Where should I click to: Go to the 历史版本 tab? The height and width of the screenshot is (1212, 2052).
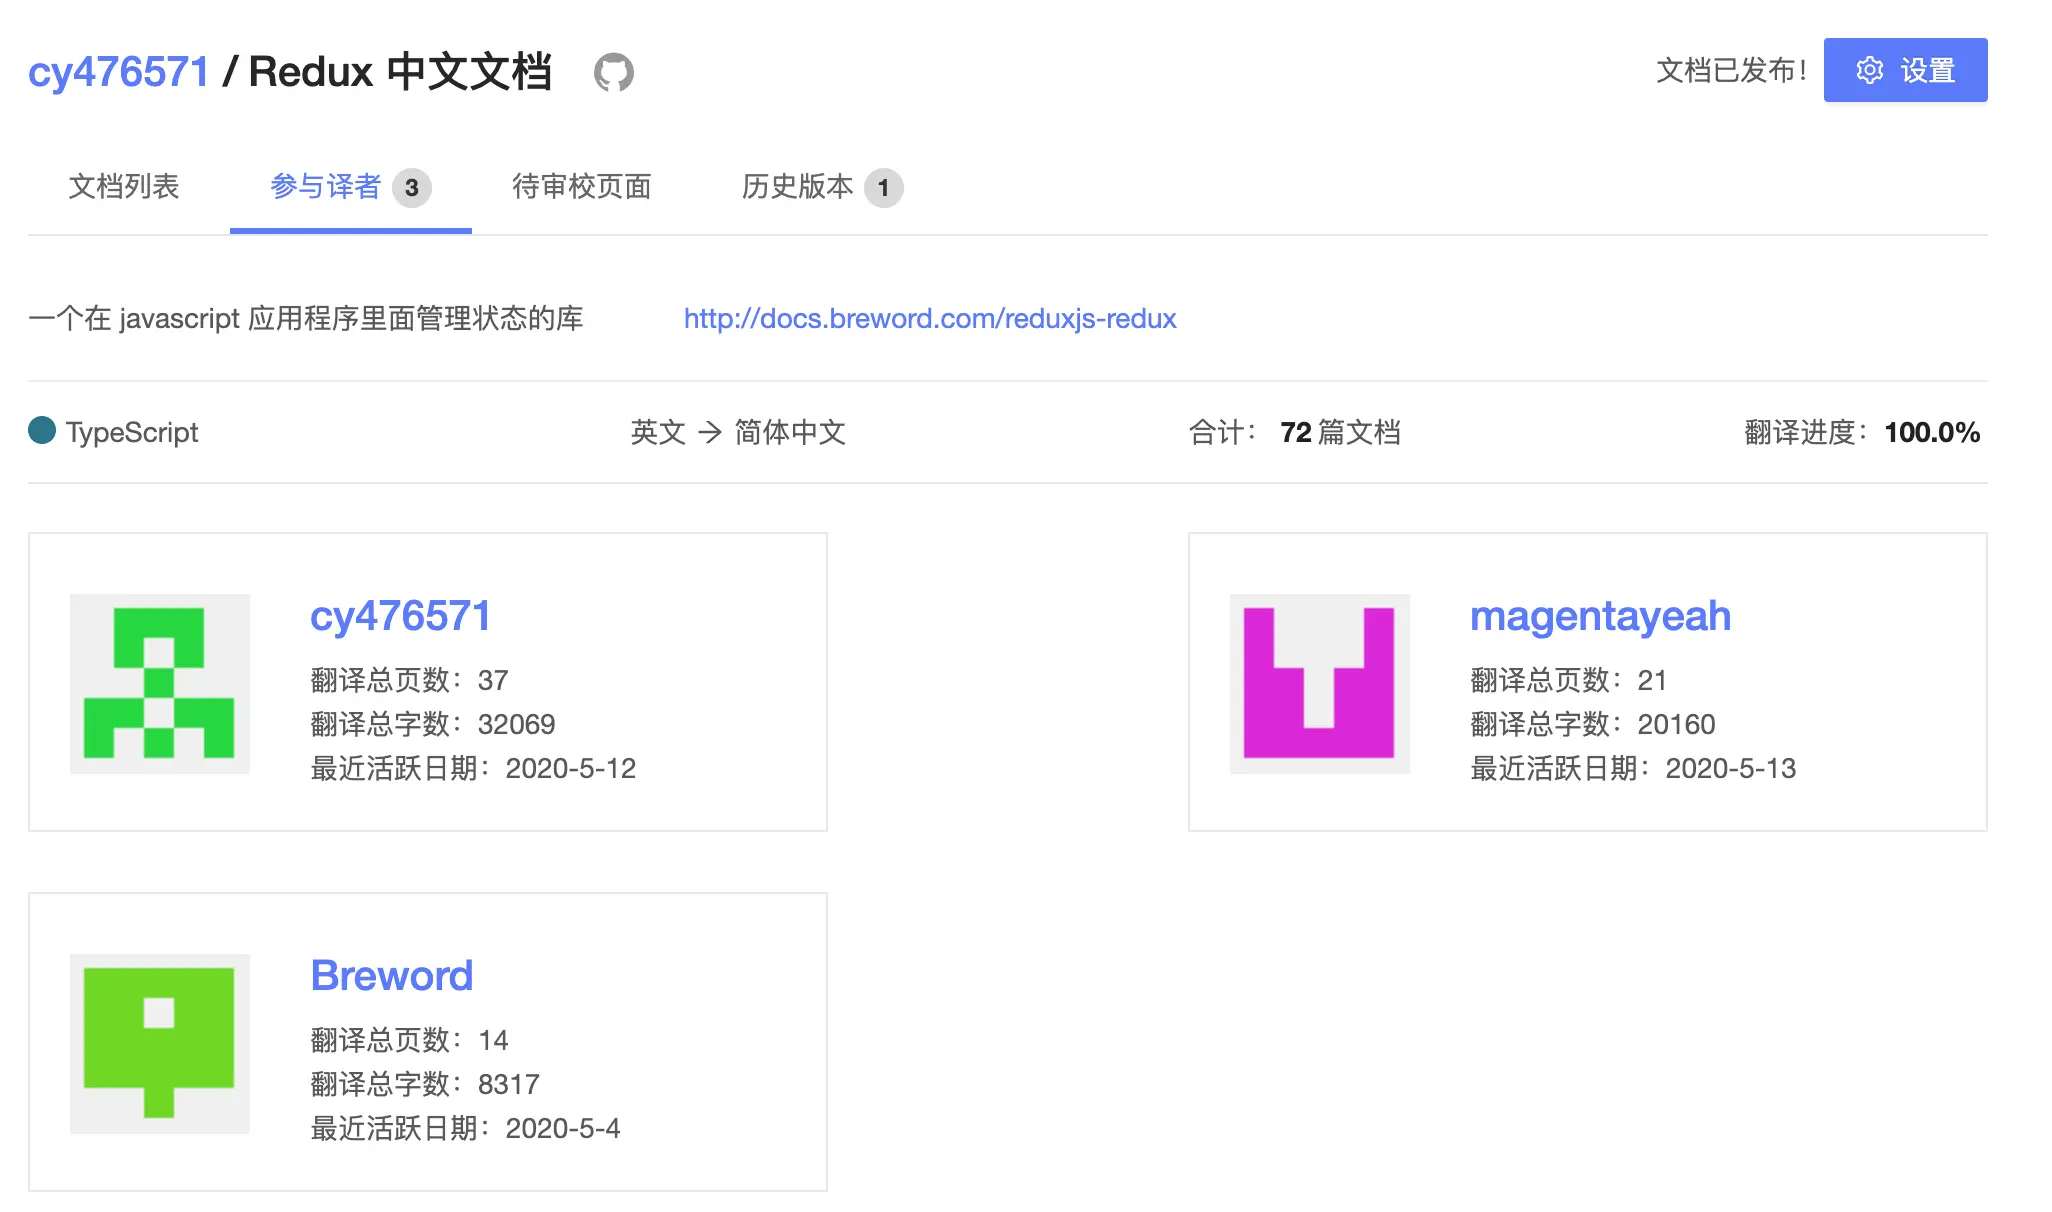point(797,187)
